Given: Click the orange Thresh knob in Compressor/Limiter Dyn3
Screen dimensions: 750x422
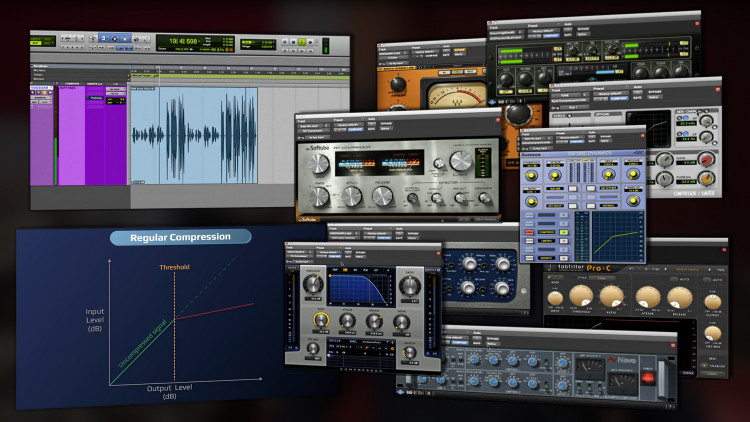Looking at the screenshot, I should (x=706, y=179).
